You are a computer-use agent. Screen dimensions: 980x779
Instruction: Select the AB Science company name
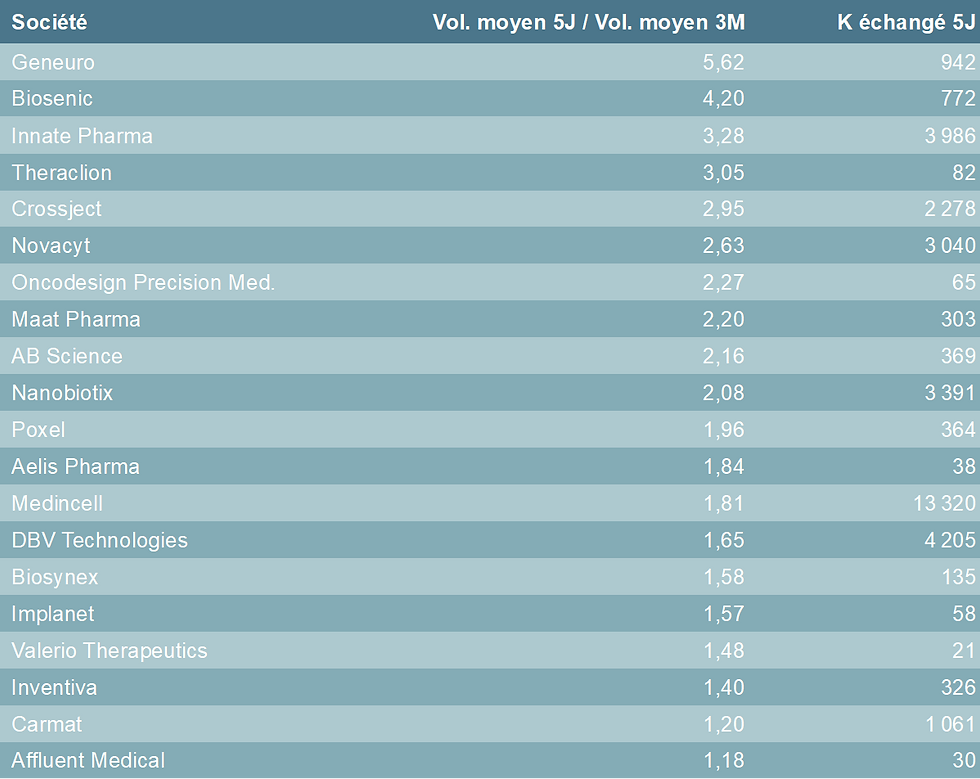coord(67,356)
